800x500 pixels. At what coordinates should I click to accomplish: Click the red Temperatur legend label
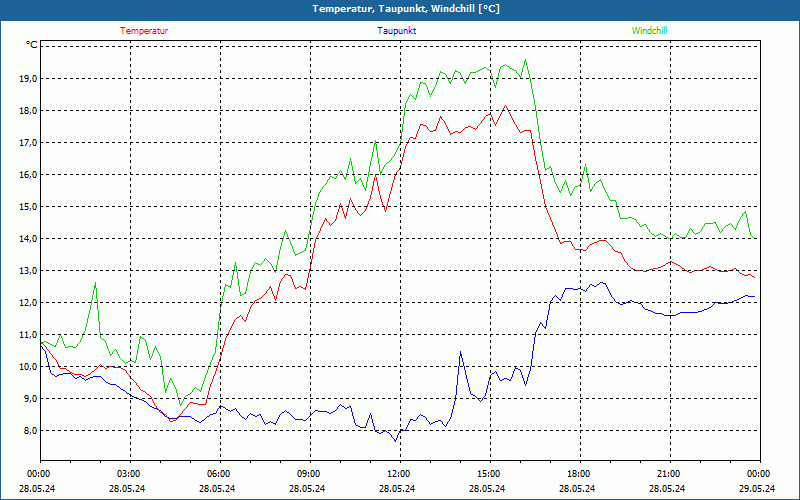(x=144, y=31)
